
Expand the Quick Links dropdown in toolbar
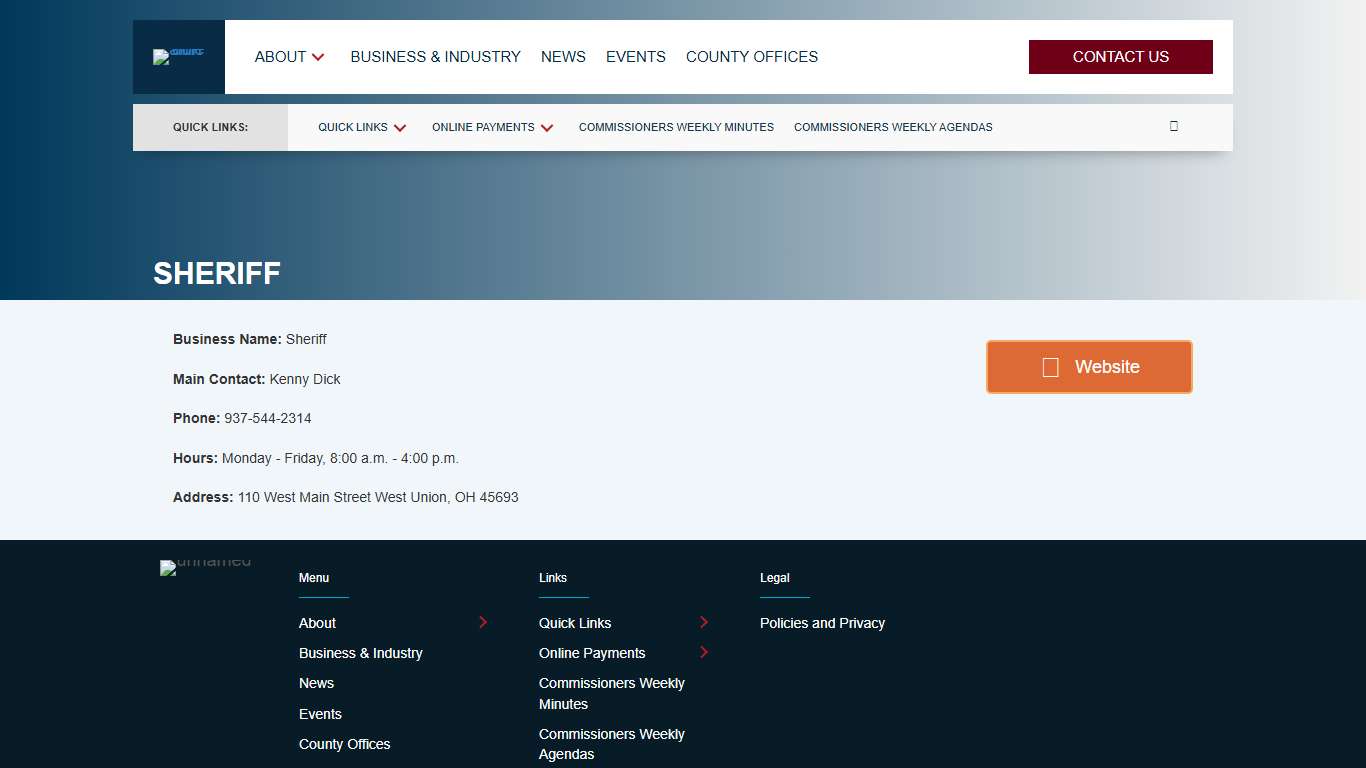coord(362,127)
